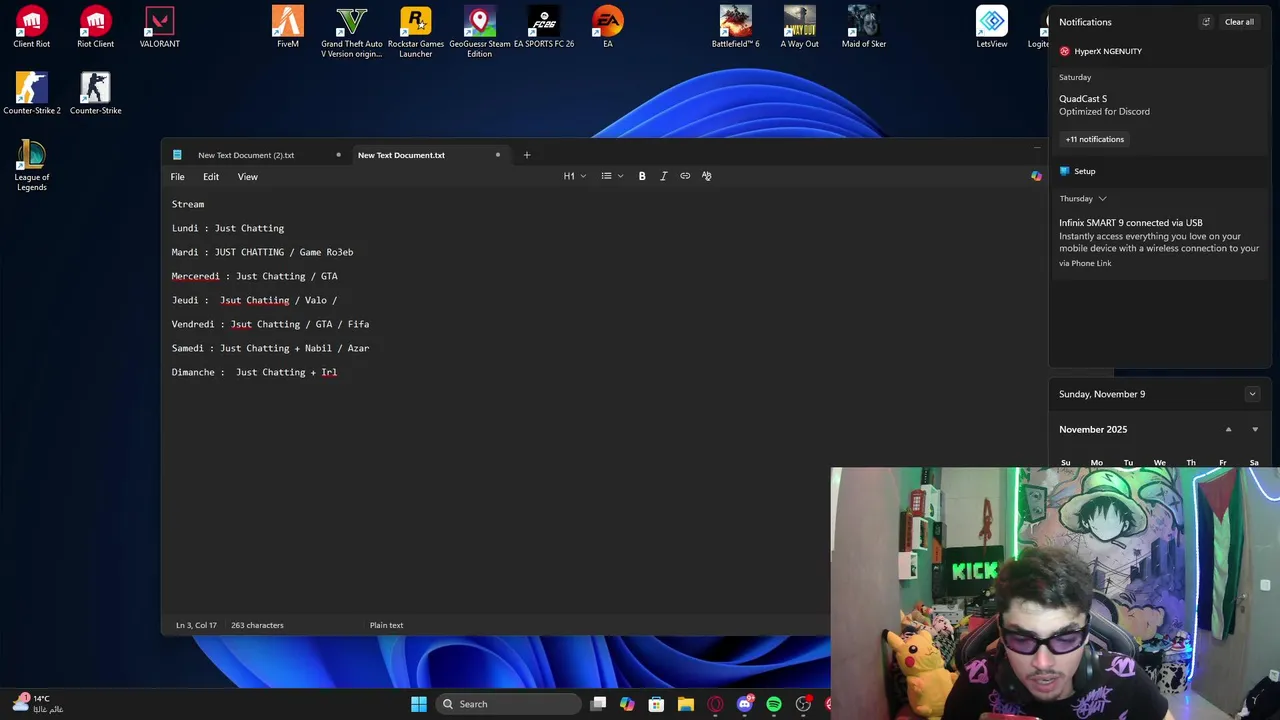Open the QuadCast S notification
The width and height of the screenshot is (1280, 720).
pyautogui.click(x=1160, y=105)
